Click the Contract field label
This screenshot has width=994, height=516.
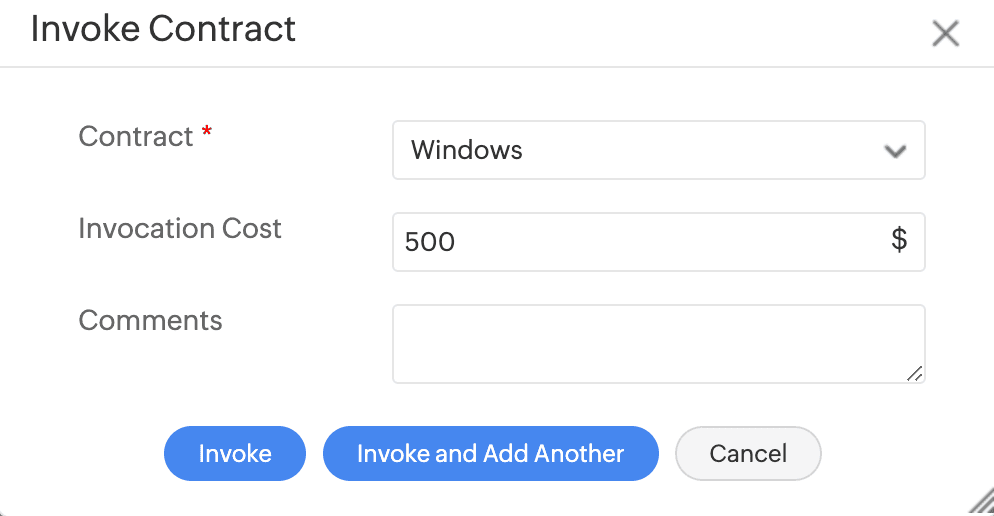click(x=136, y=137)
